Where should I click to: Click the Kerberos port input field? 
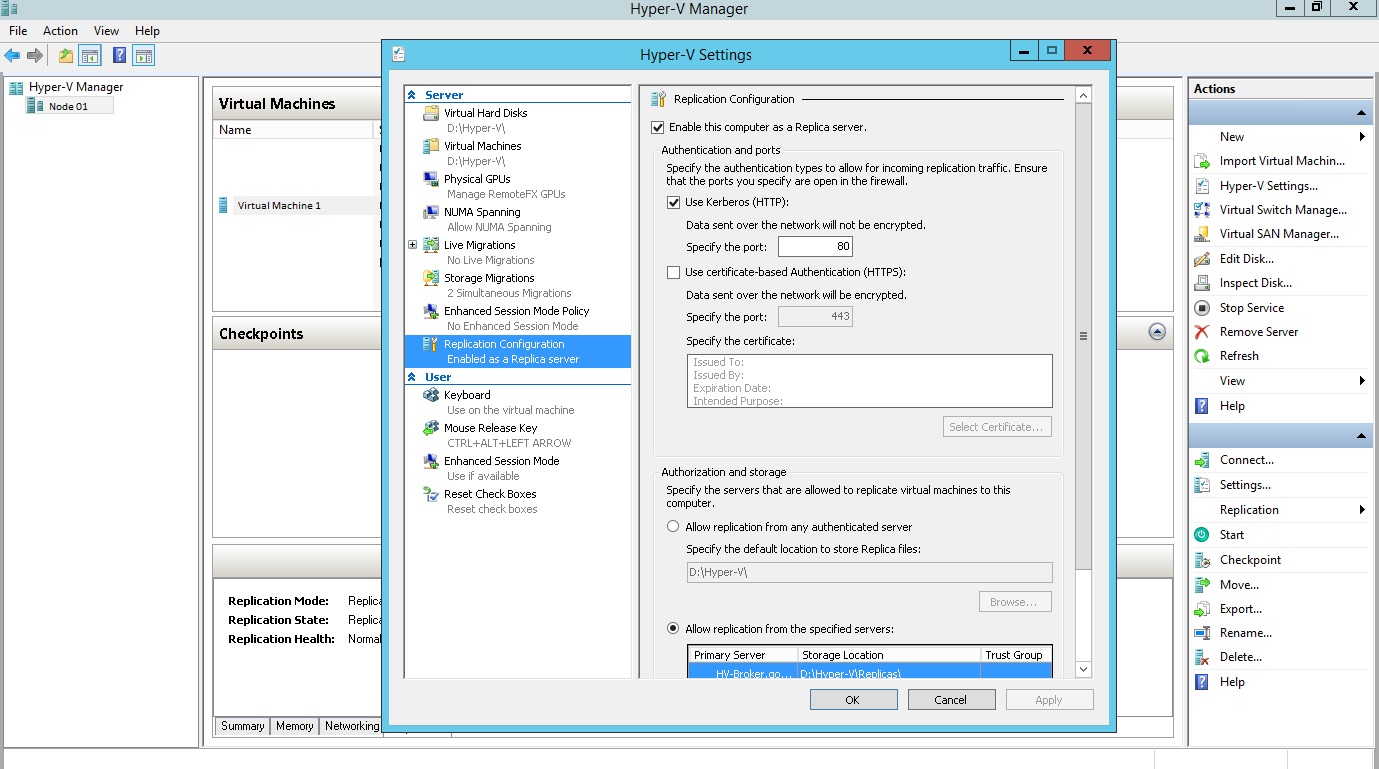[815, 246]
